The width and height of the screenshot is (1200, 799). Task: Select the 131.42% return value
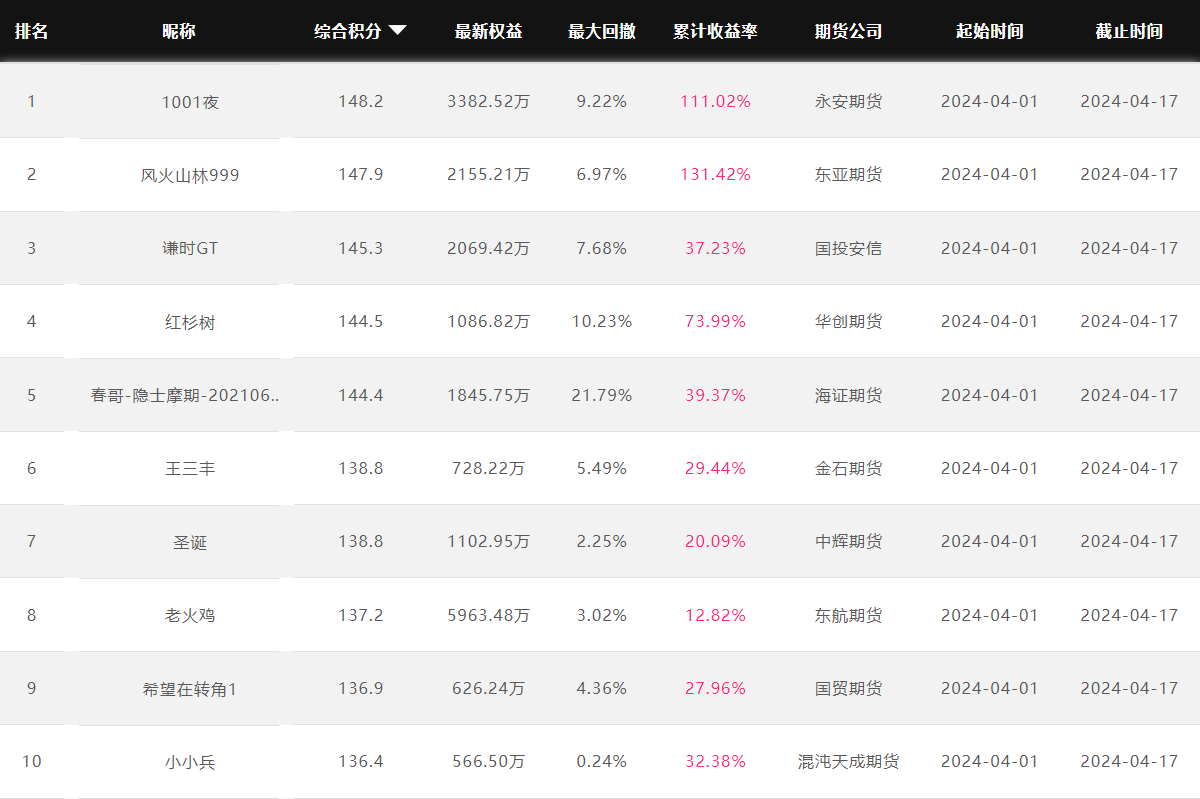click(715, 174)
